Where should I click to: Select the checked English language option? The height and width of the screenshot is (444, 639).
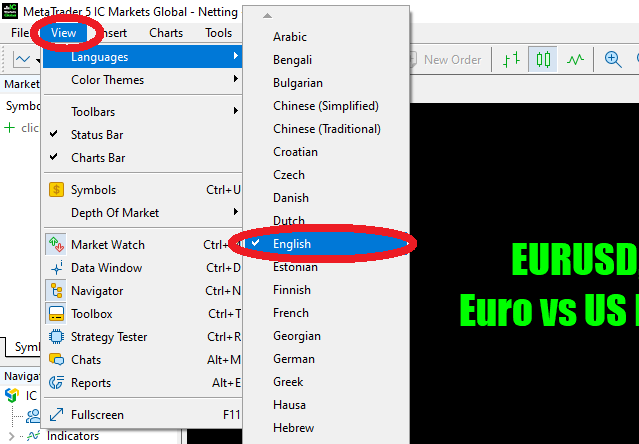pos(292,244)
